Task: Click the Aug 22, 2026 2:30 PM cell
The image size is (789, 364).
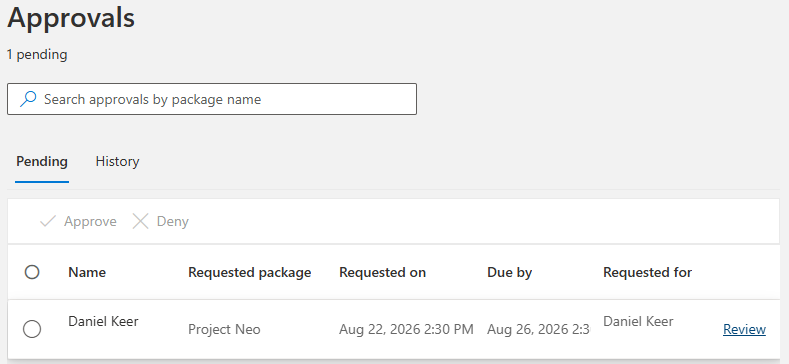Action: point(406,329)
